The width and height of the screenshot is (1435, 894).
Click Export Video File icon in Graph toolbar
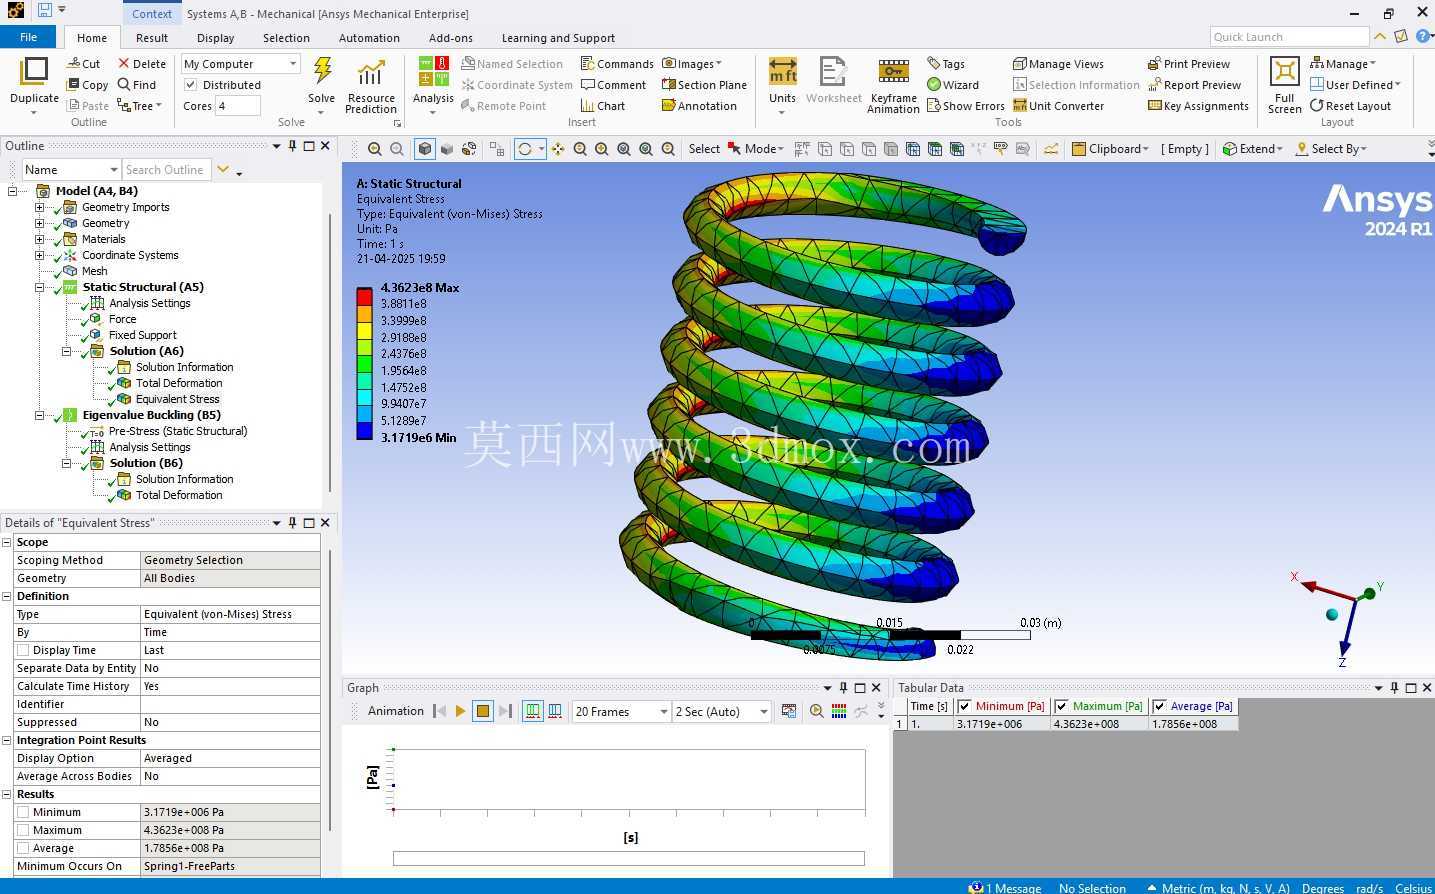(789, 711)
